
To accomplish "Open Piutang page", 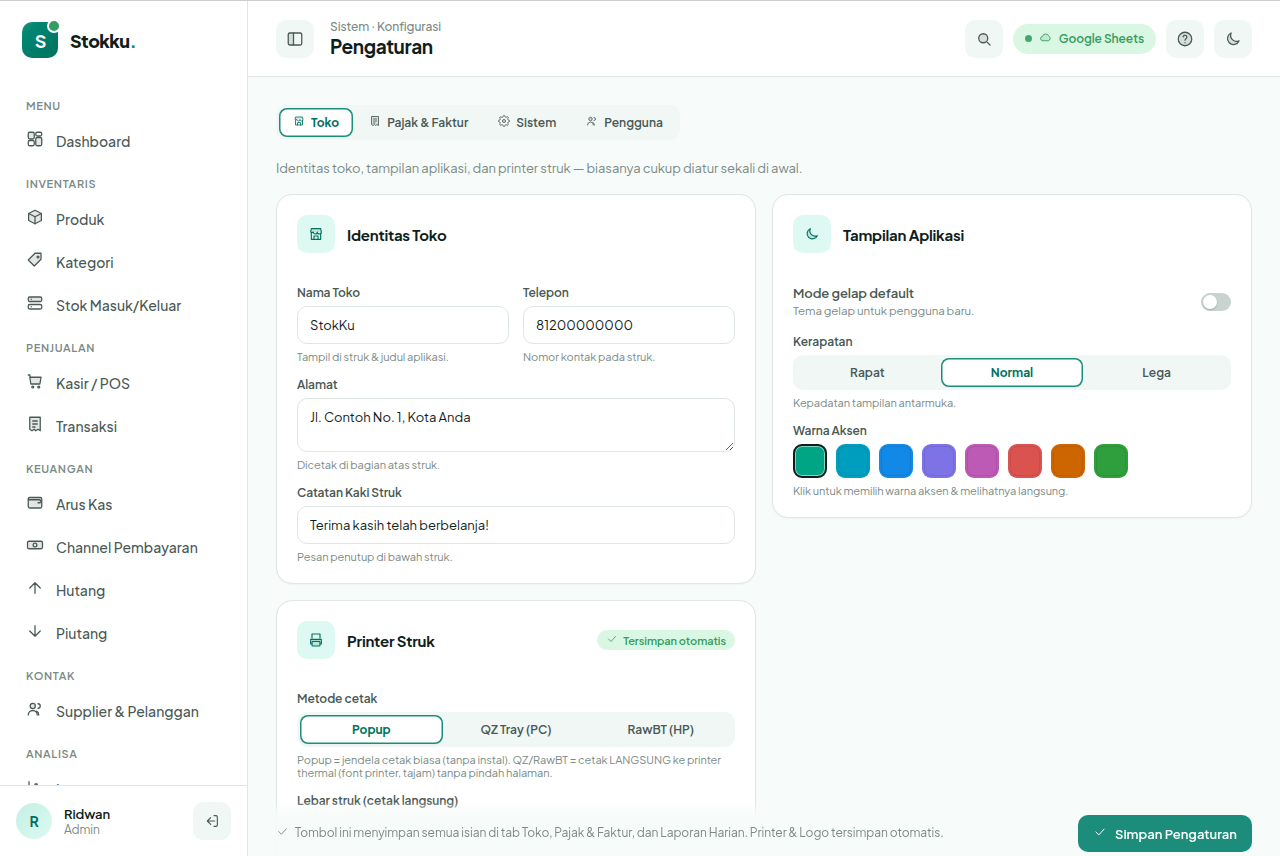I will pos(123,633).
